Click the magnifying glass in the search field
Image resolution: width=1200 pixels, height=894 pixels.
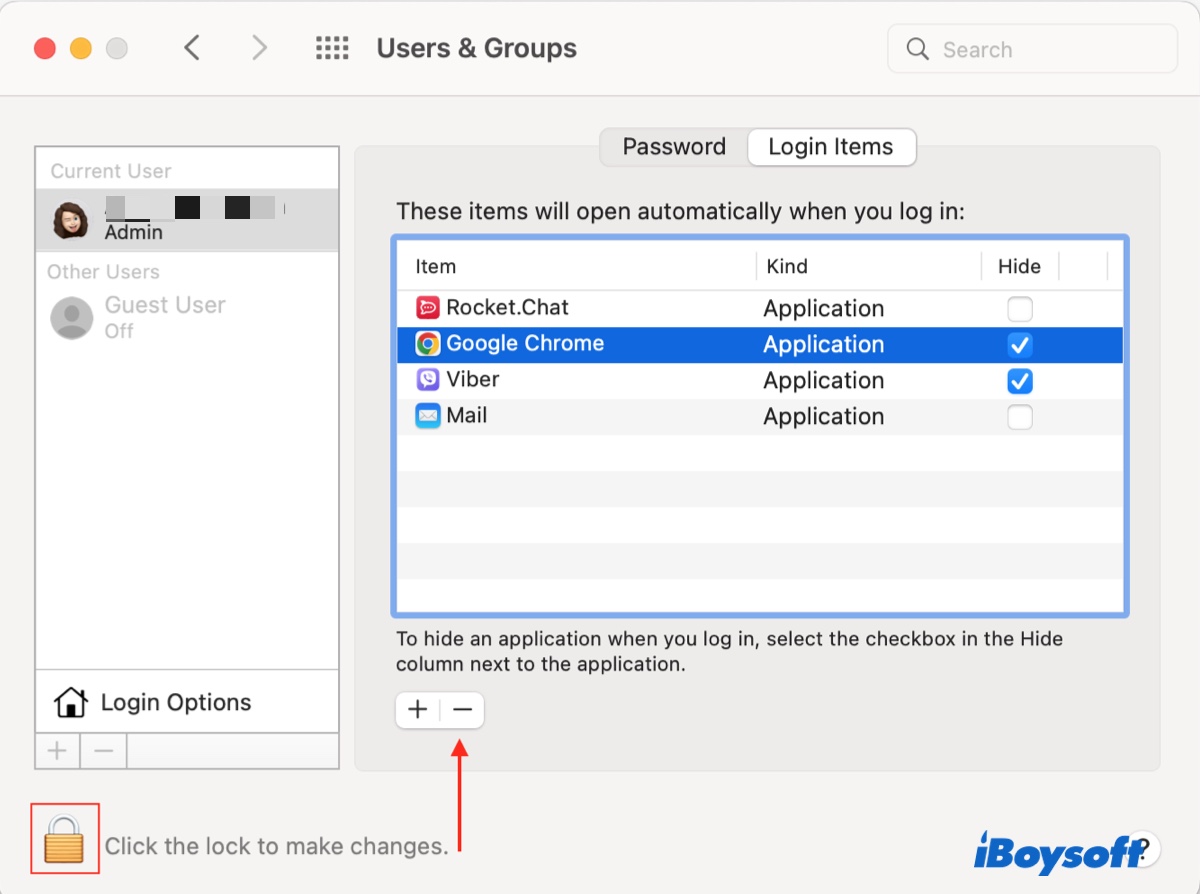917,49
